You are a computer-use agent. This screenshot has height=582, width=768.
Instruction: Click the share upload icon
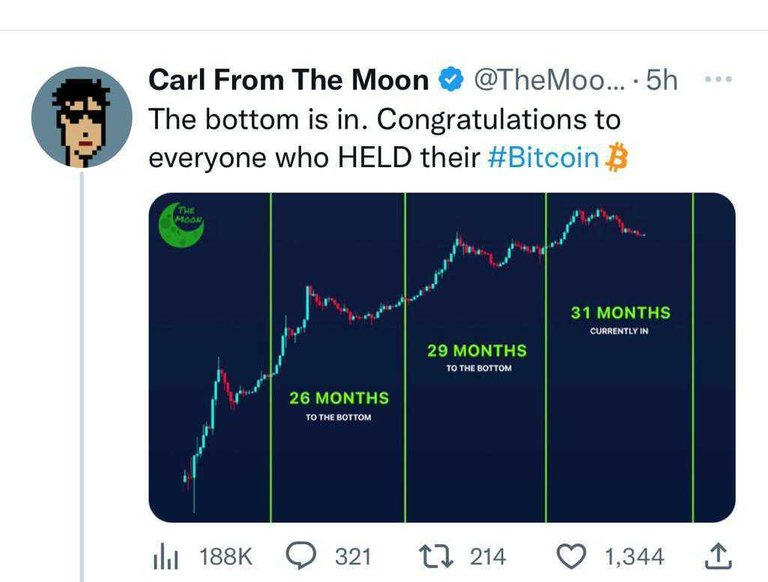point(716,555)
